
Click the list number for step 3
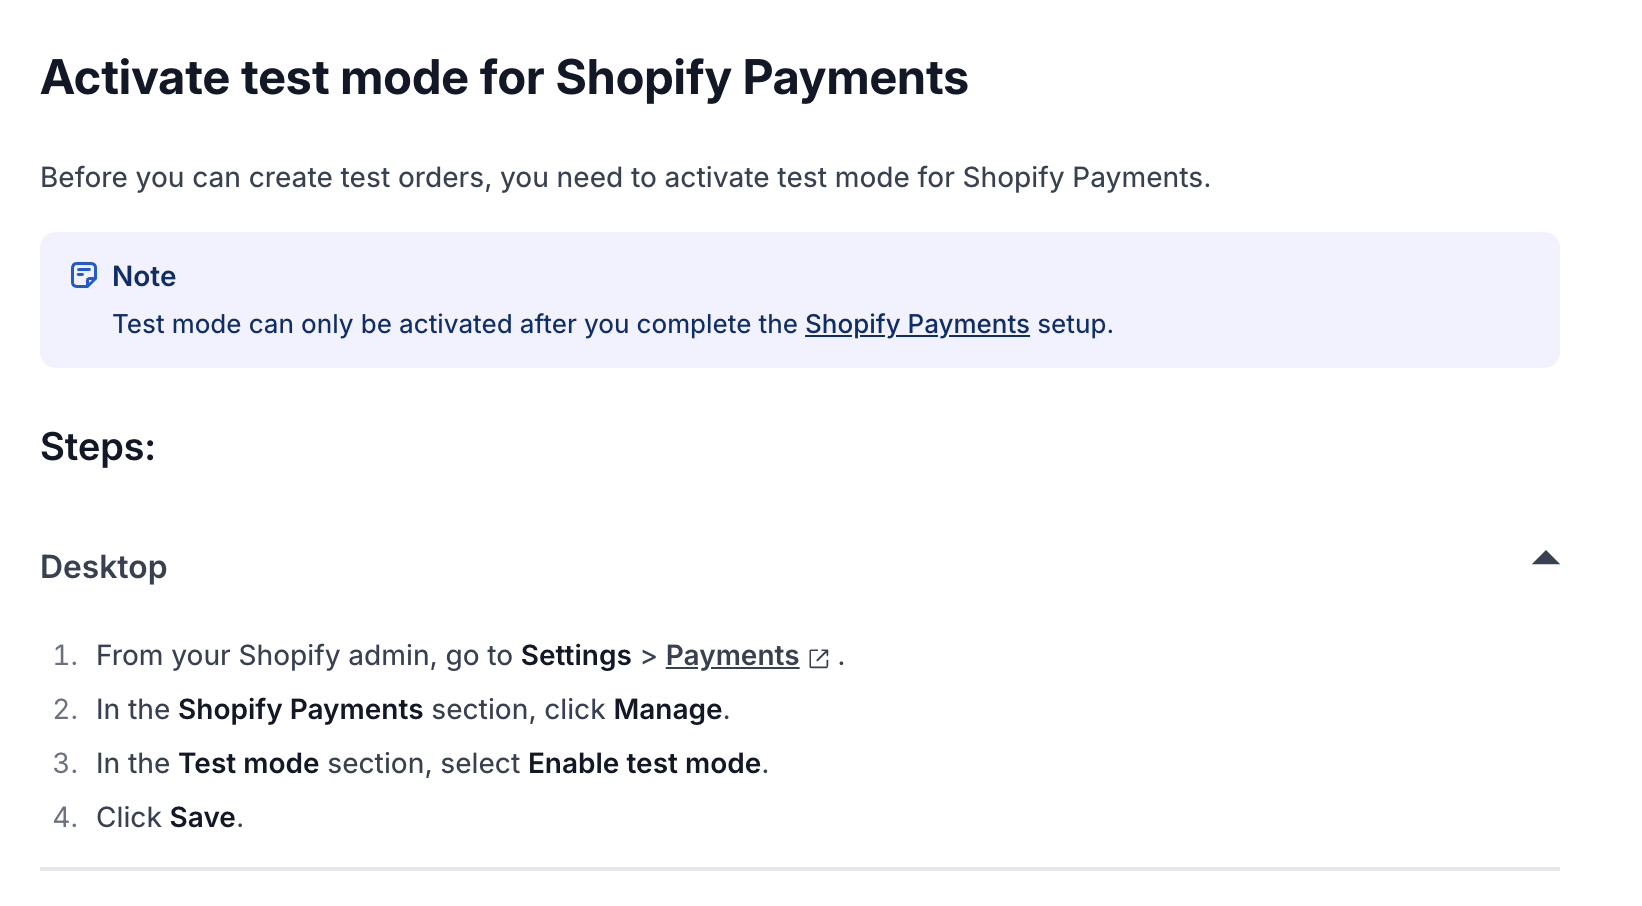[x=65, y=763]
